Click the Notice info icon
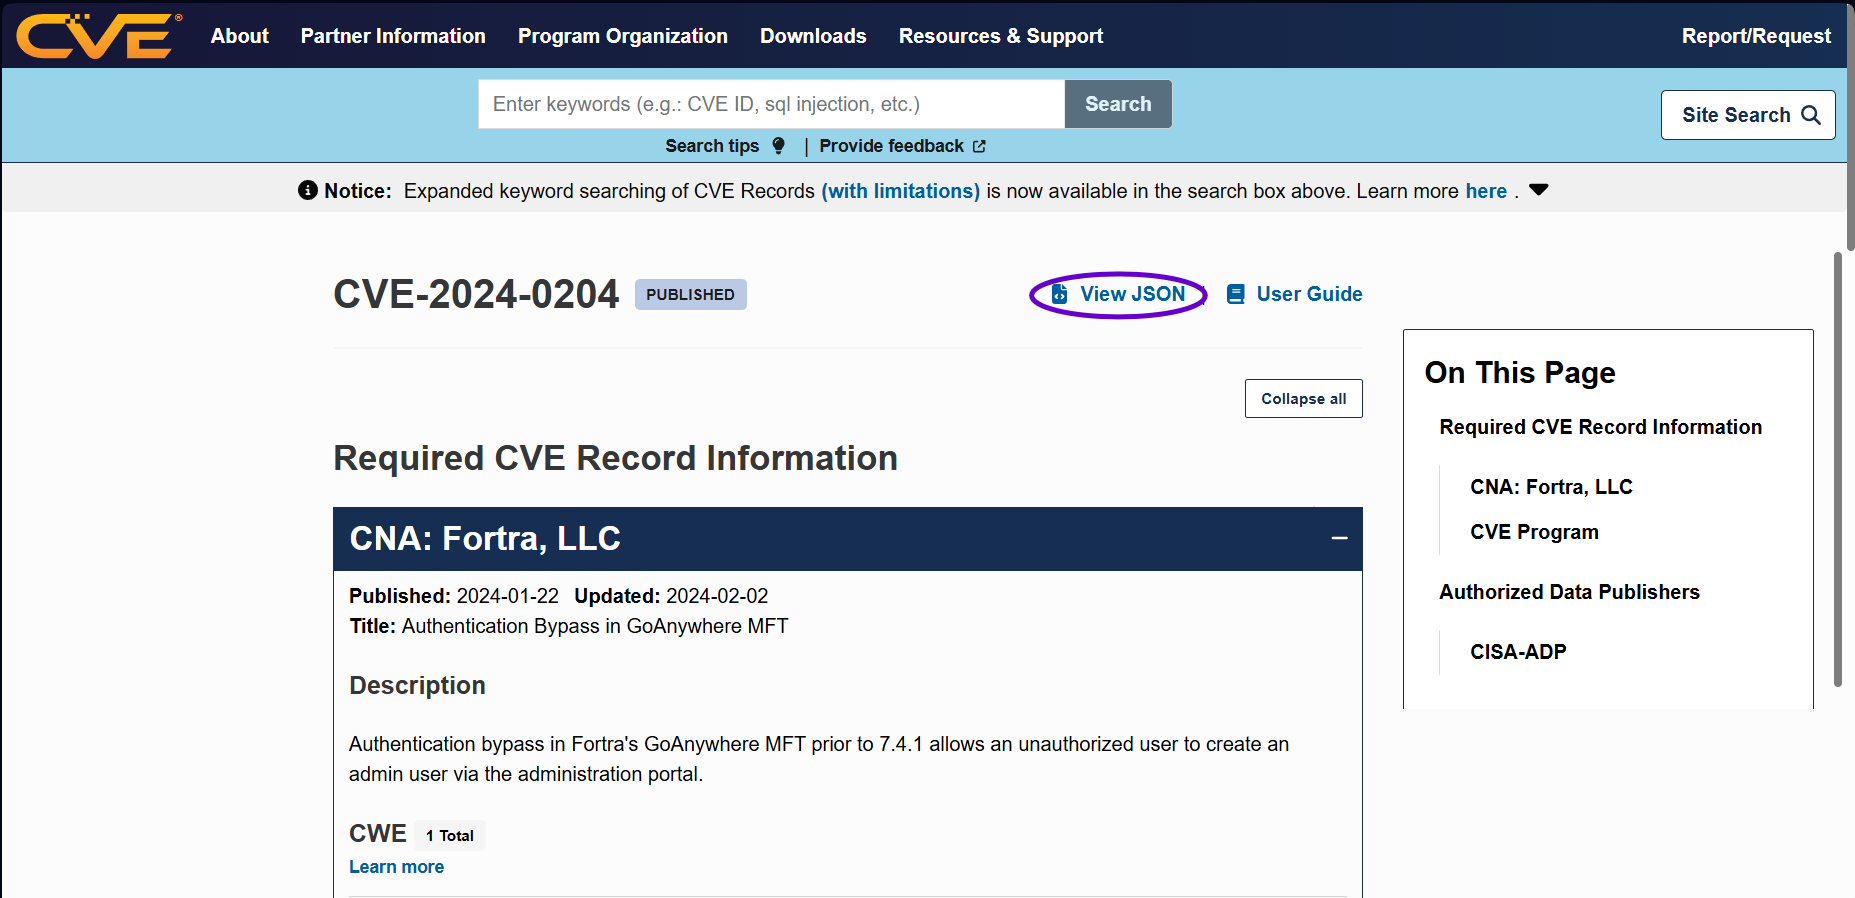 pos(308,190)
